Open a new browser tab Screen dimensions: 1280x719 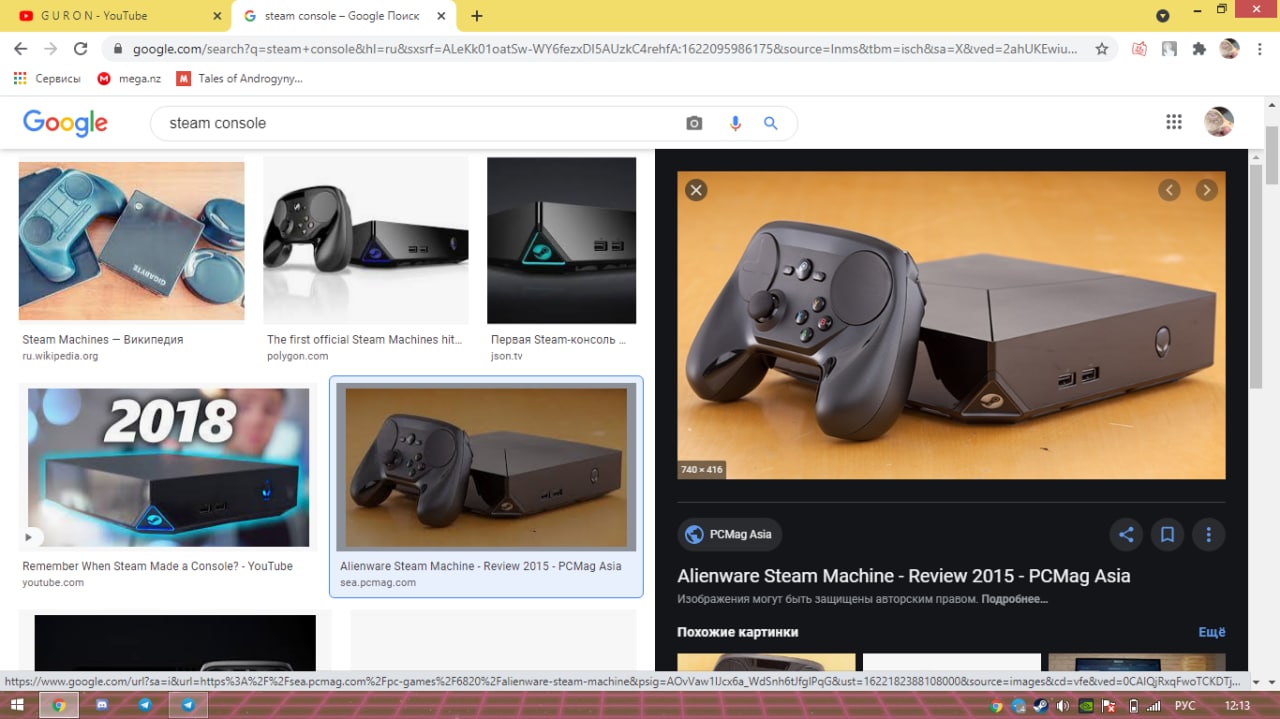coord(477,16)
